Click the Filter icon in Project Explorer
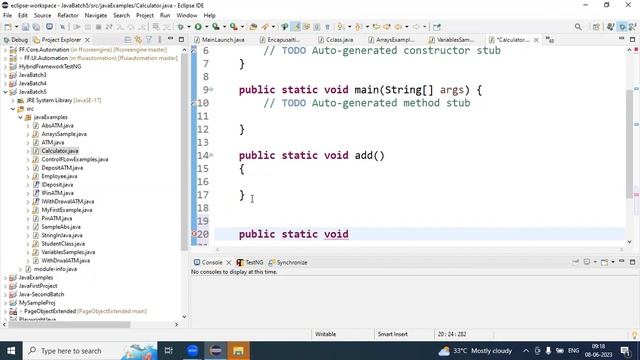Image resolution: width=640 pixels, height=360 pixels. click(149, 40)
